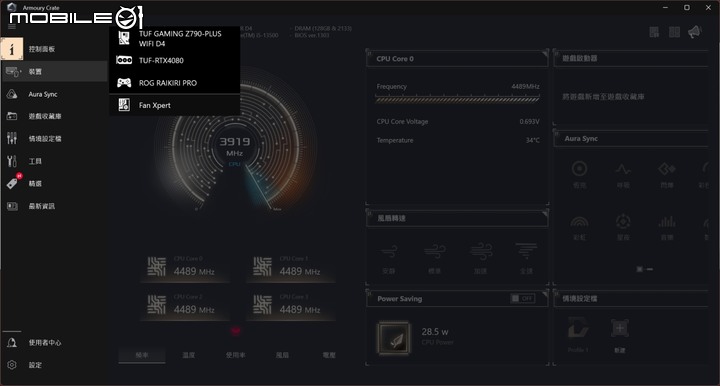Viewport: 720px width, 386px height.
Task: Click the TUF-RTX4080 graphics card icon
Action: click(124, 60)
